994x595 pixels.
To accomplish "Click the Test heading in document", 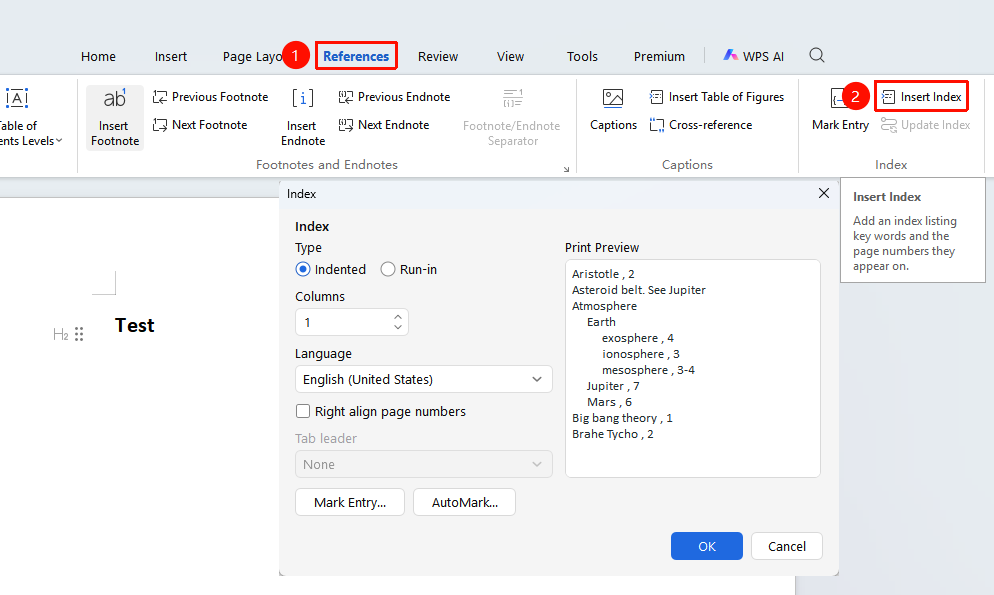I will (134, 325).
